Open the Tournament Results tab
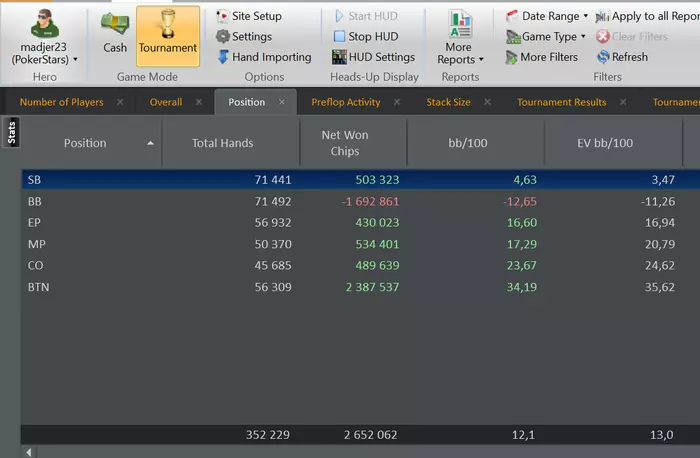The image size is (700, 458). pyautogui.click(x=562, y=102)
